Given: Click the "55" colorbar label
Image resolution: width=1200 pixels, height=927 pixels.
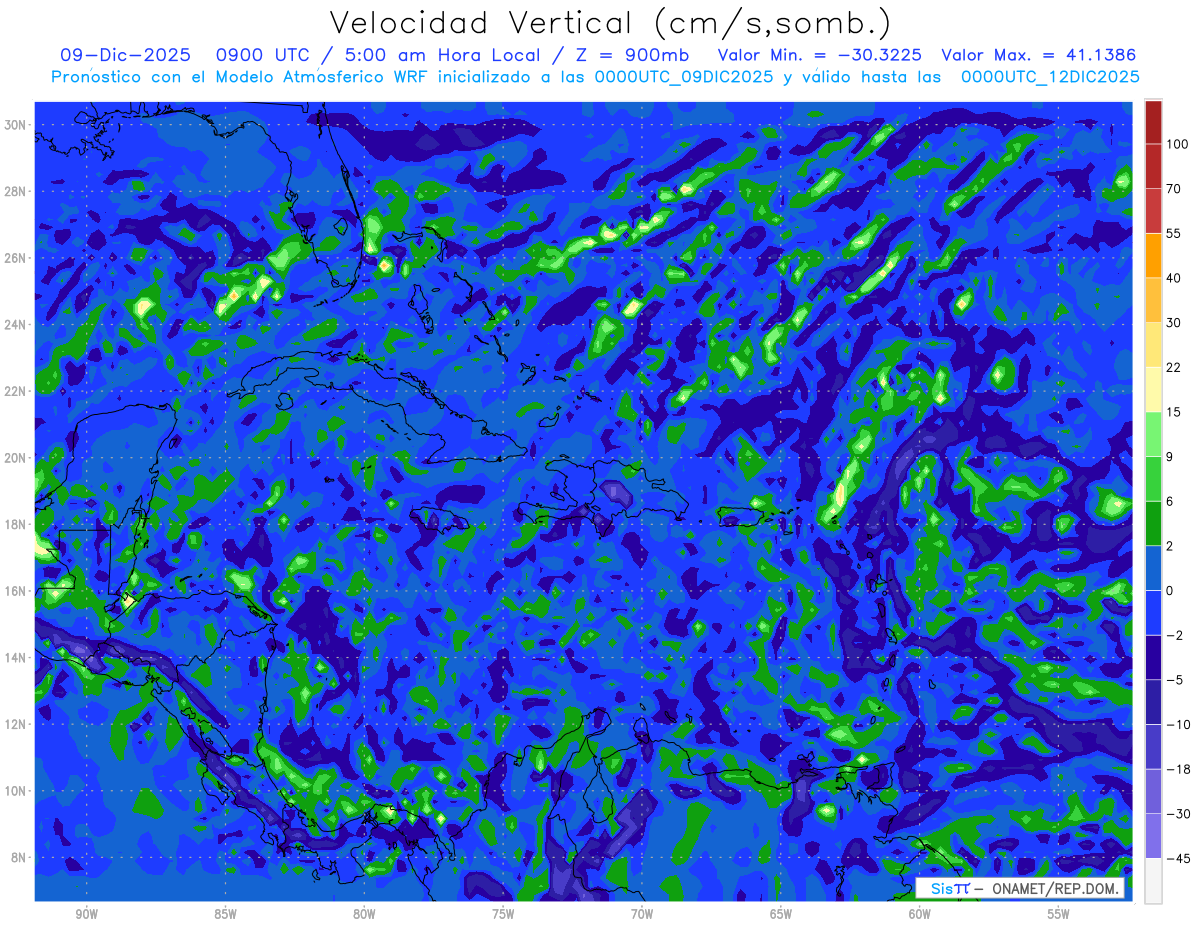Looking at the screenshot, I should point(1173,233).
